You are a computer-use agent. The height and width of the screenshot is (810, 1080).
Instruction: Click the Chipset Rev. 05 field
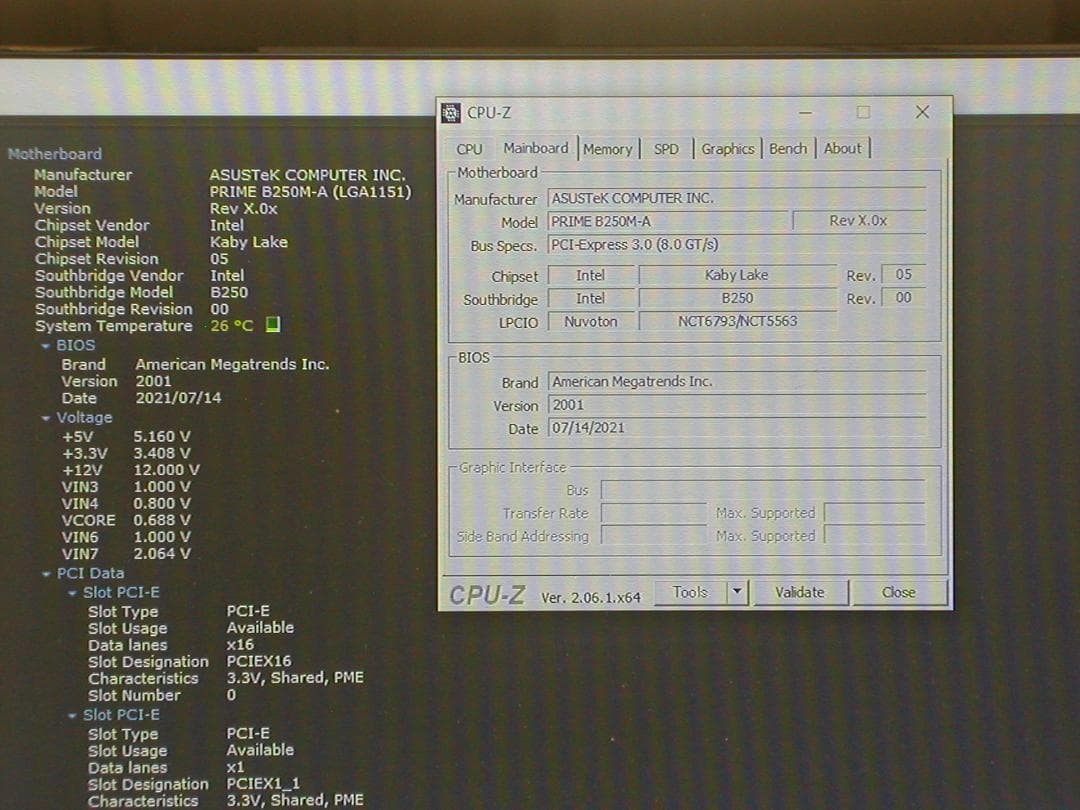(904, 274)
